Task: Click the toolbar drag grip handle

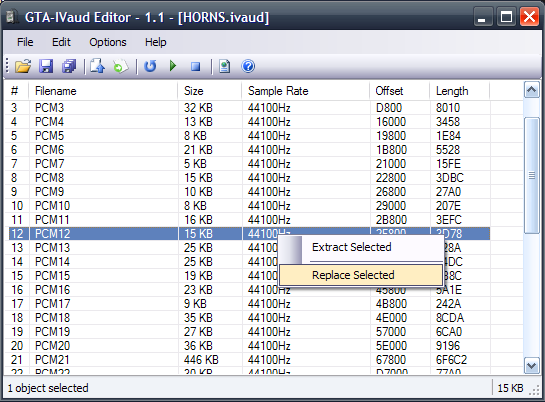Action: tap(7, 66)
